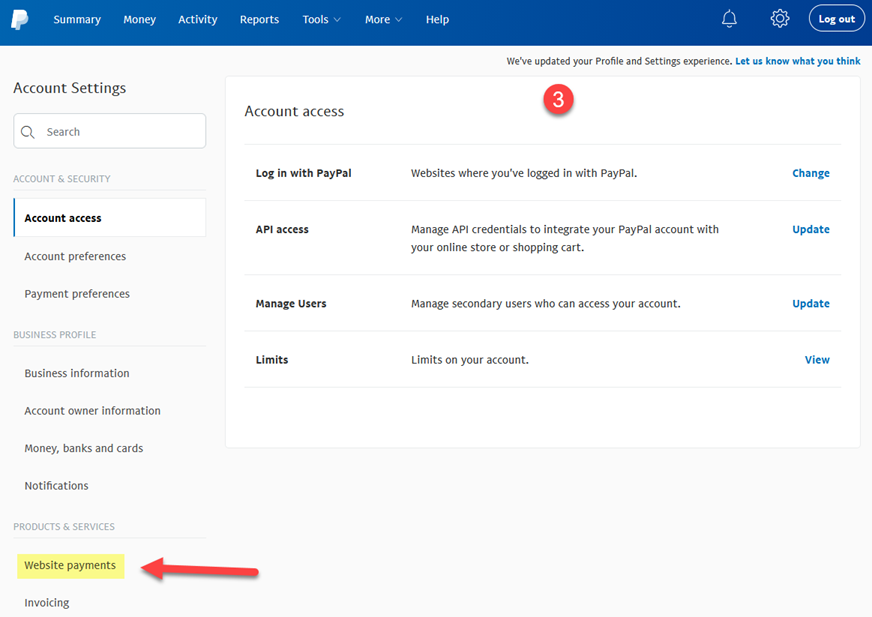Screen dimensions: 872x617
Task: Expand the Tools dropdown menu
Action: pyautogui.click(x=321, y=19)
